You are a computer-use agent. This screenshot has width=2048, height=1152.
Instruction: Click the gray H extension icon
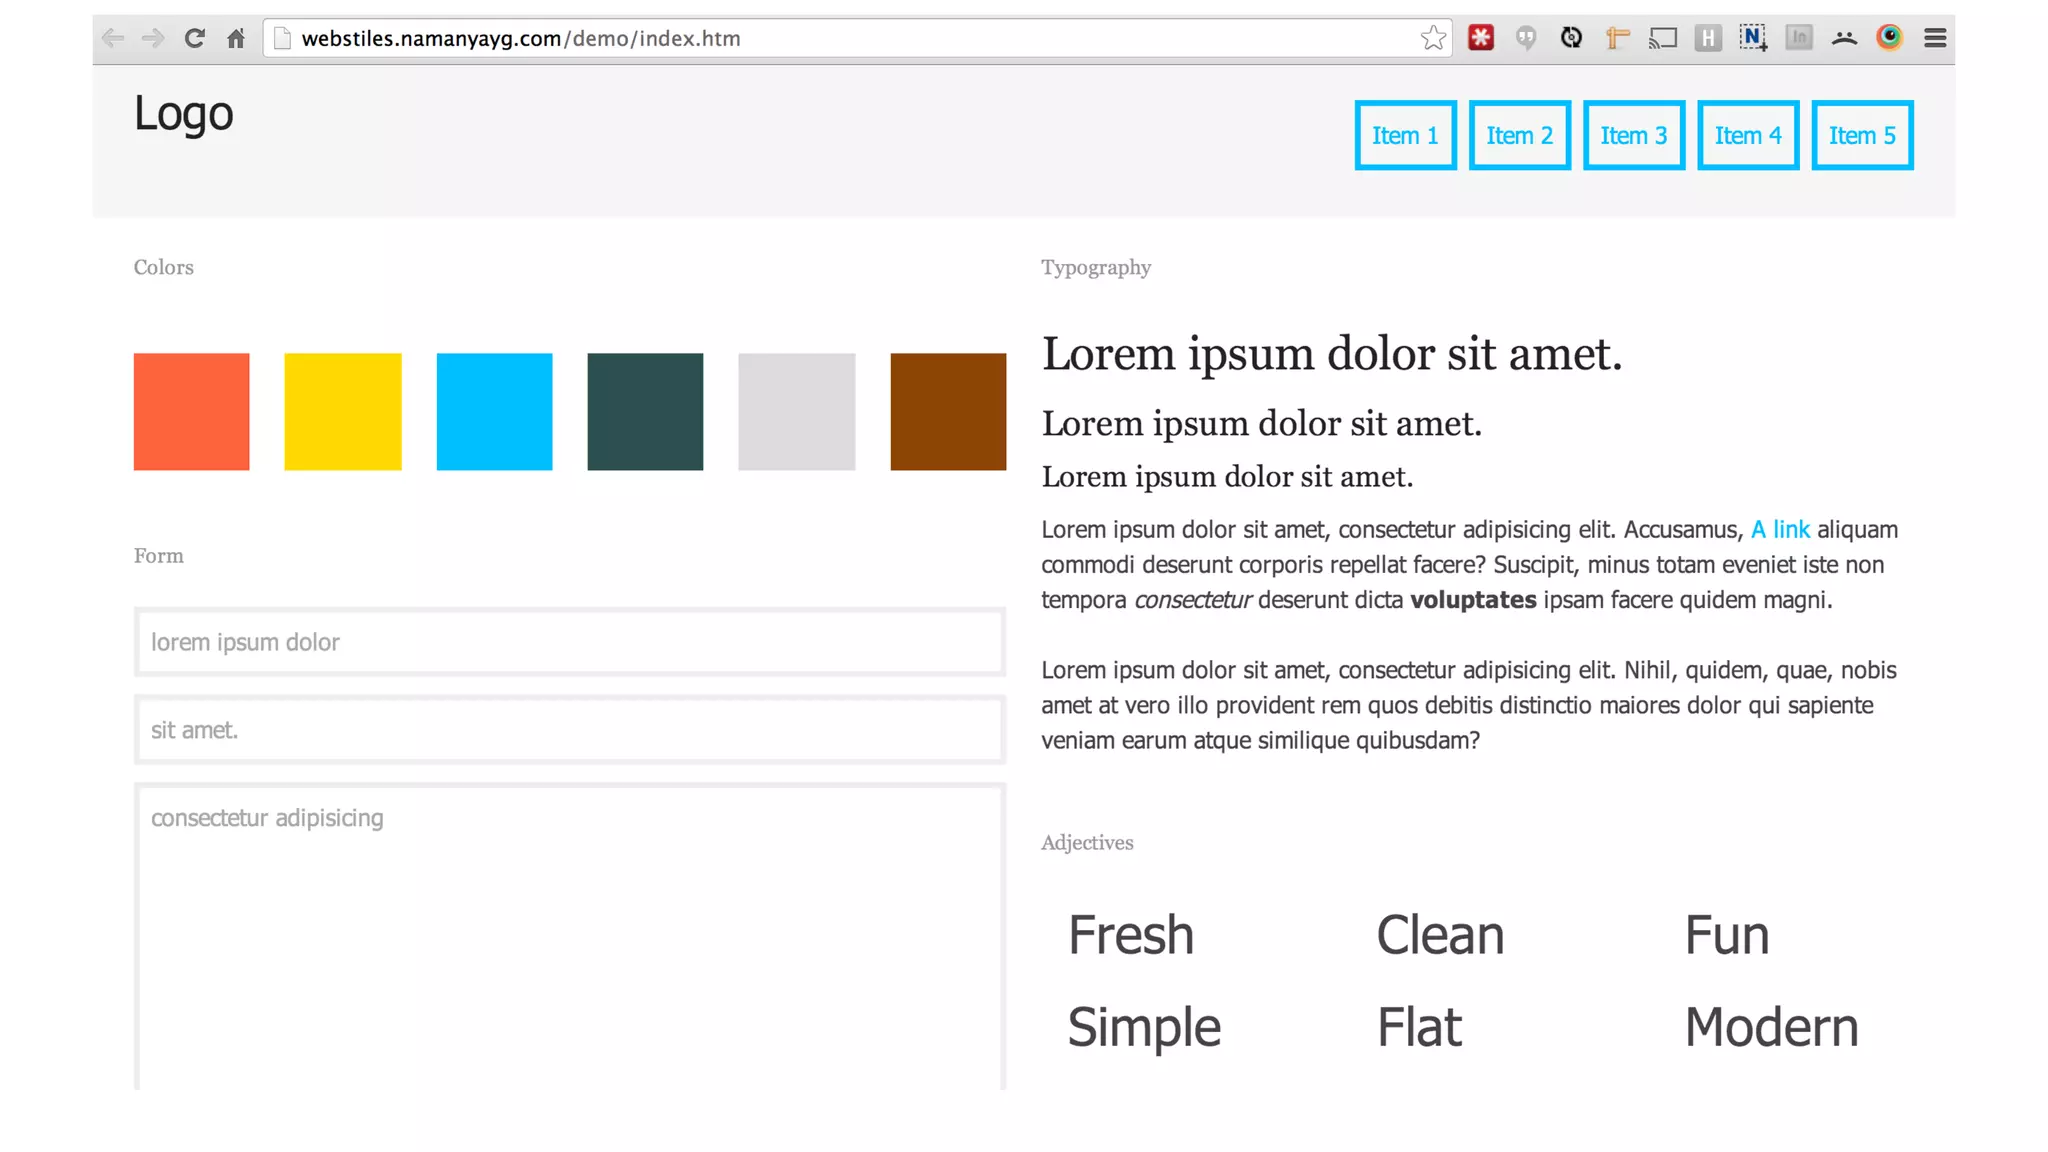pos(1708,38)
